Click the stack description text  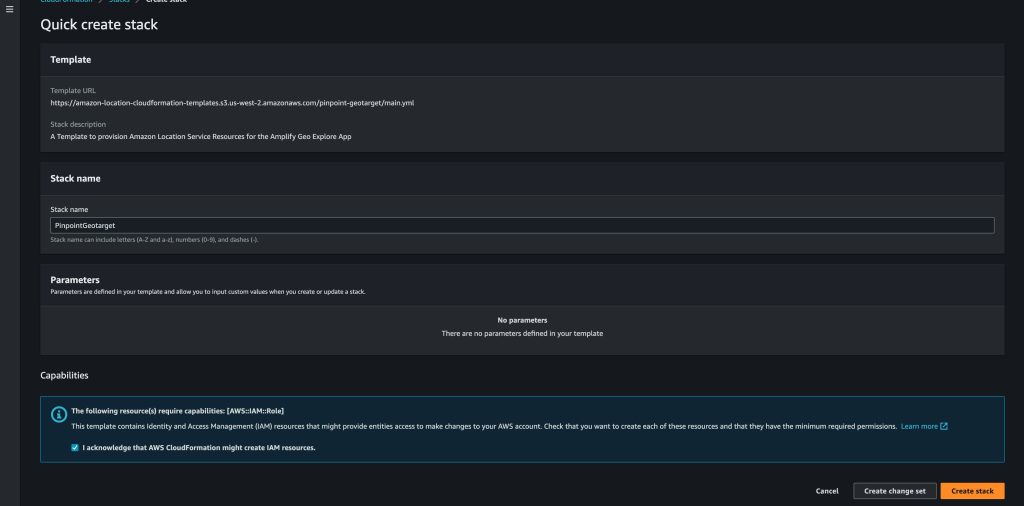pyautogui.click(x=200, y=137)
